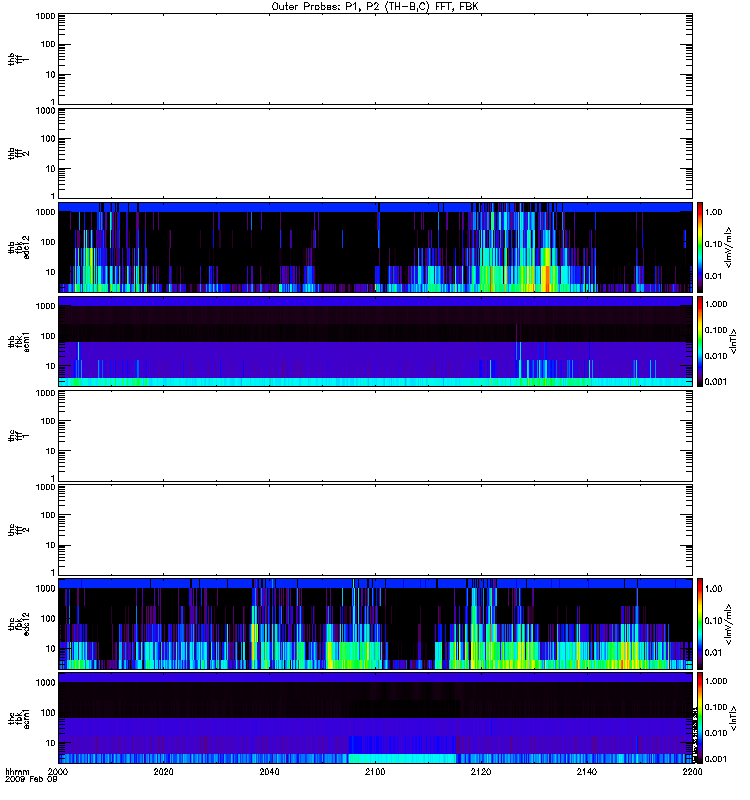Click the '2100' time tick label
Image resolution: width=750 pixels, height=800 pixels.
(375, 772)
